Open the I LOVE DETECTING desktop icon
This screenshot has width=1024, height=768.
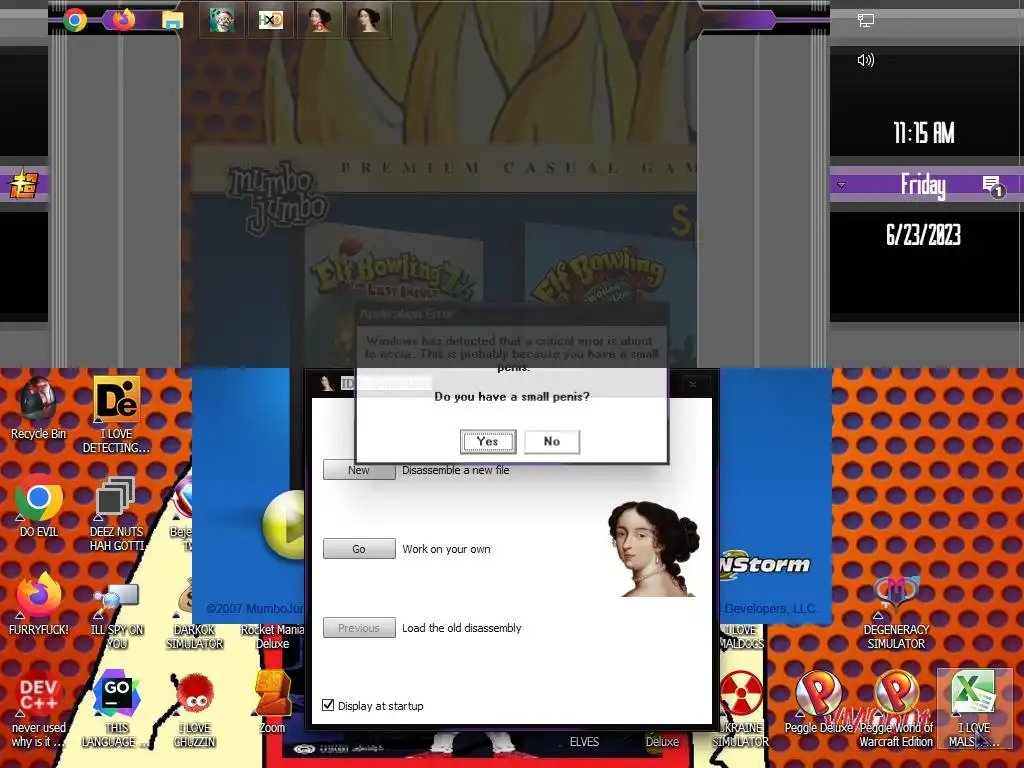(x=116, y=415)
